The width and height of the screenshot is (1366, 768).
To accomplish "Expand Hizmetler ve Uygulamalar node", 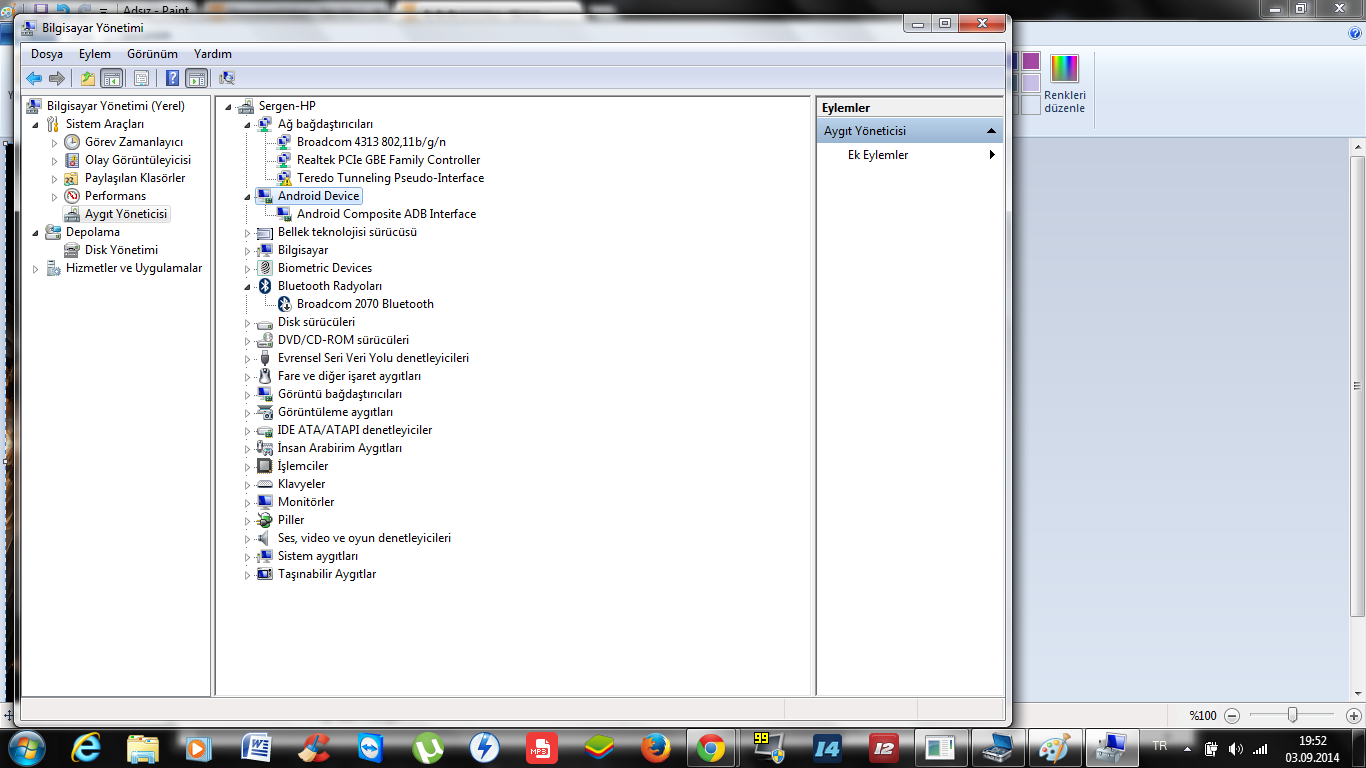I will (36, 268).
